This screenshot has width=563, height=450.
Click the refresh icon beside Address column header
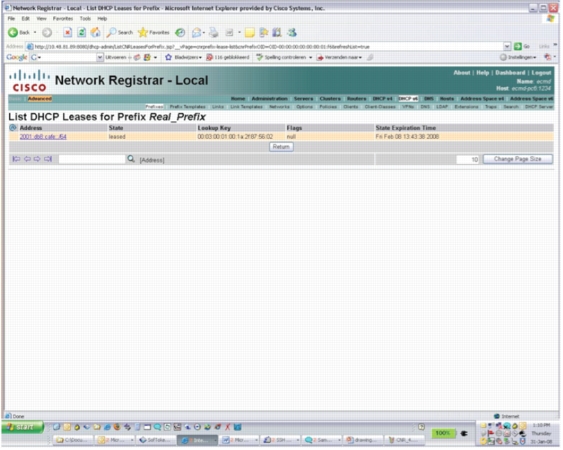(x=13, y=127)
